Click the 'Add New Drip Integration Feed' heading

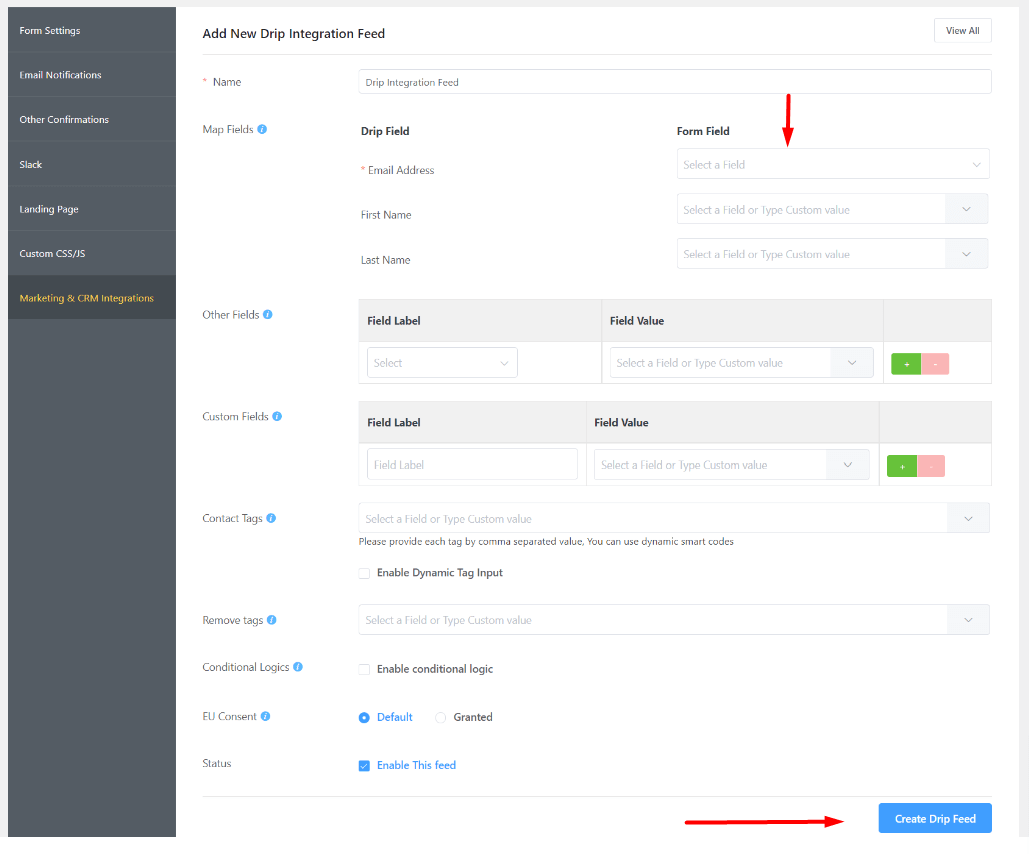pyautogui.click(x=293, y=33)
